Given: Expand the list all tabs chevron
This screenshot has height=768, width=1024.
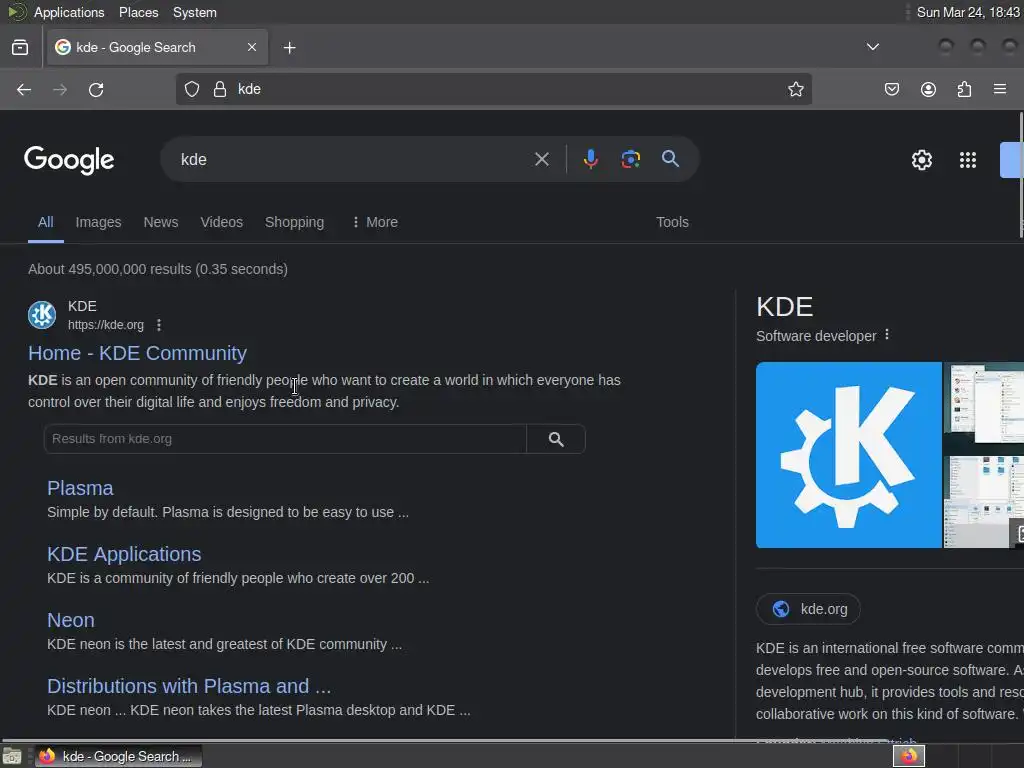Looking at the screenshot, I should pos(872,47).
